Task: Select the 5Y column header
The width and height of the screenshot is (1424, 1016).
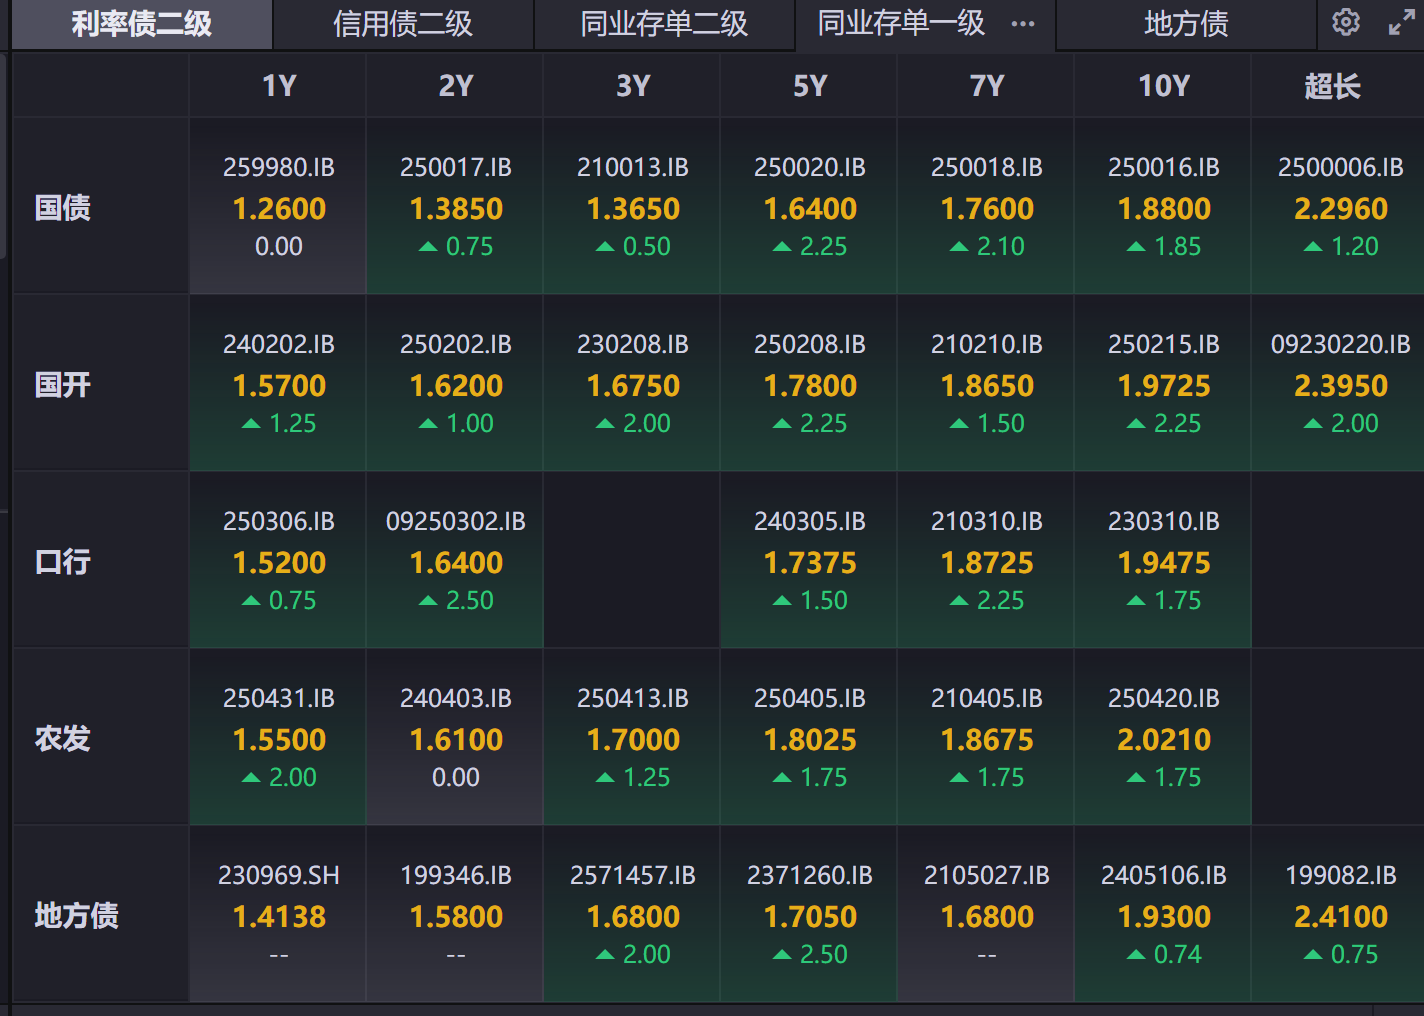Action: click(810, 87)
